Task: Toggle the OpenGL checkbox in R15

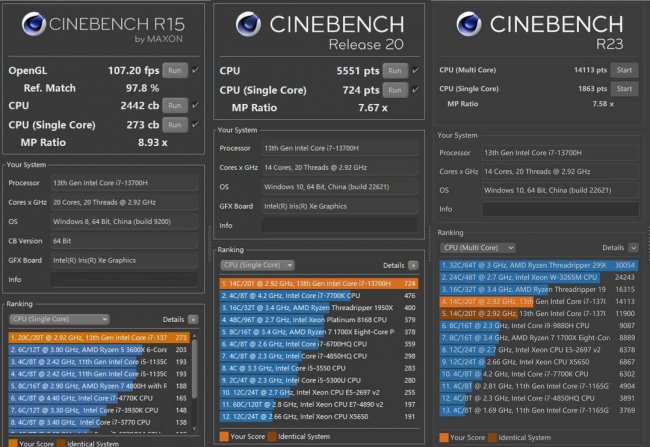Action: 195,70
